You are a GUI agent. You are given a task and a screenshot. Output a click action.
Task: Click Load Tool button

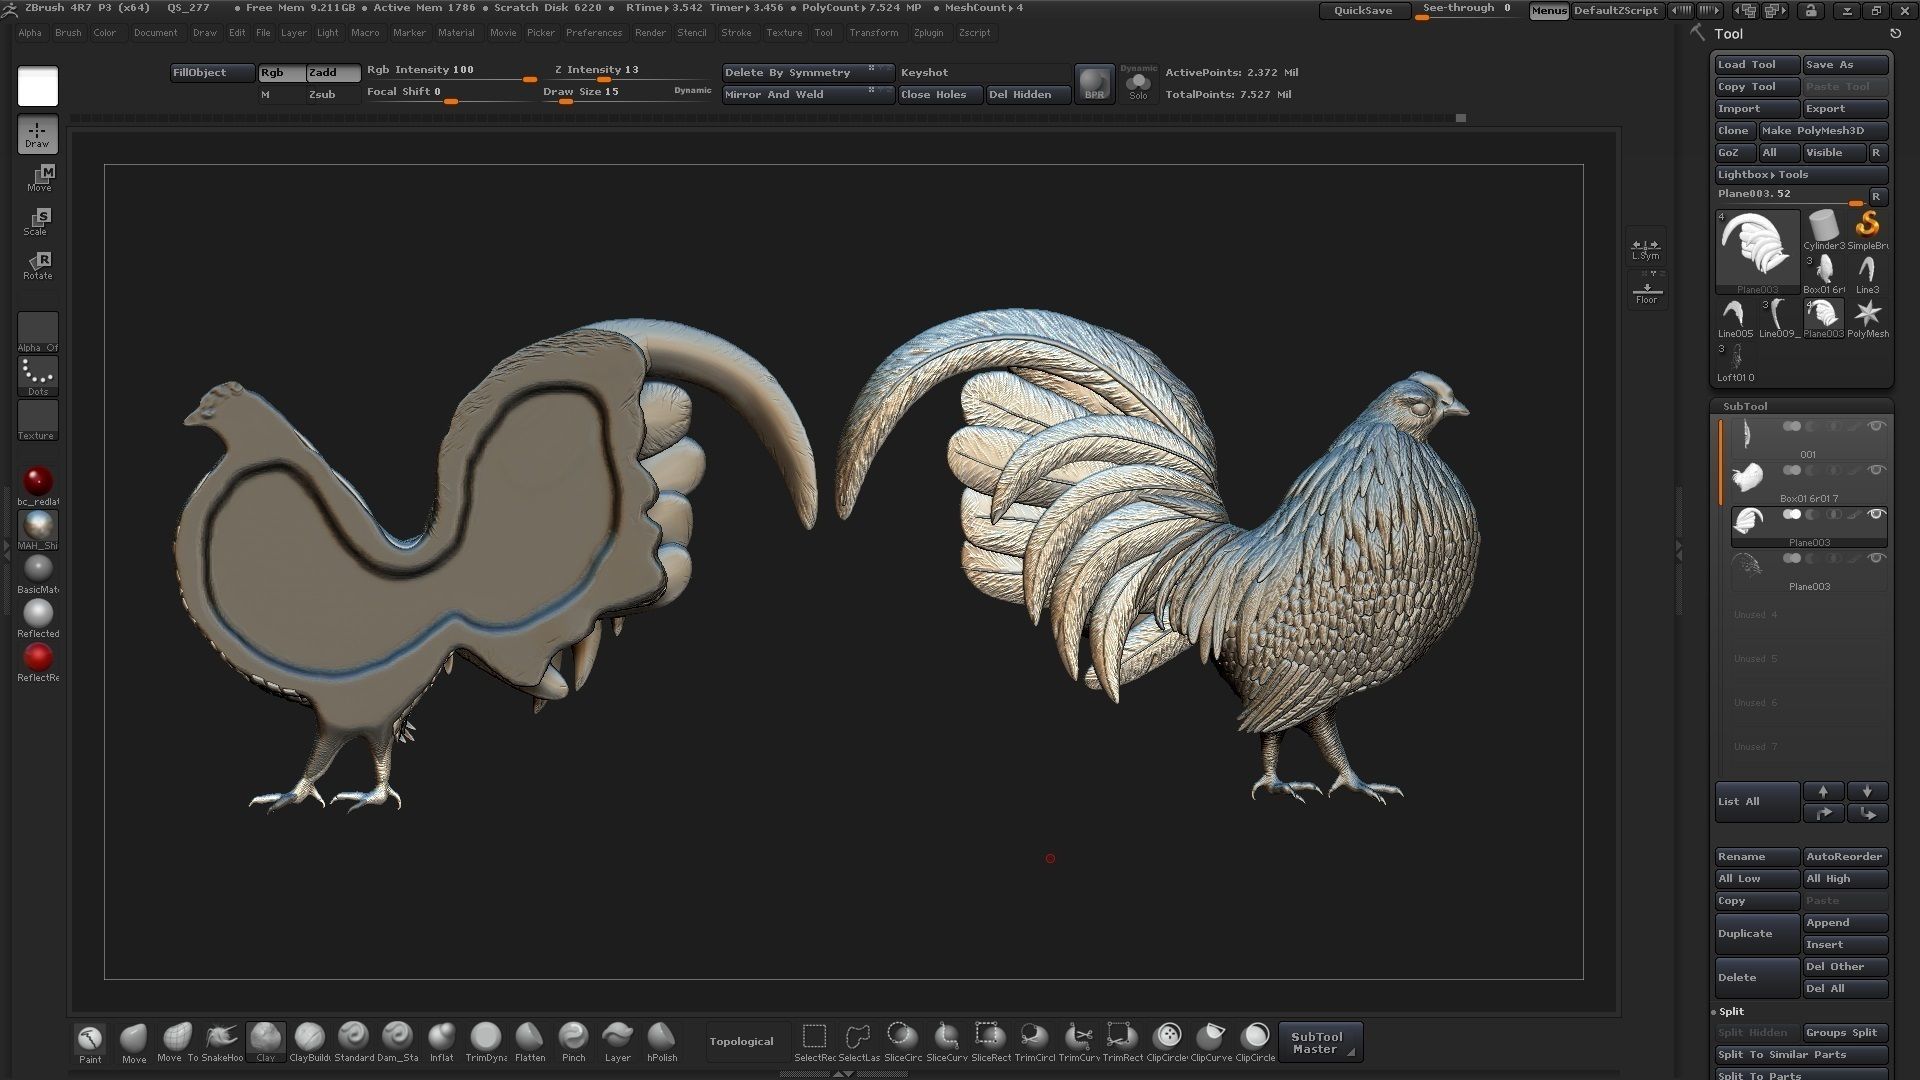[x=1757, y=65]
